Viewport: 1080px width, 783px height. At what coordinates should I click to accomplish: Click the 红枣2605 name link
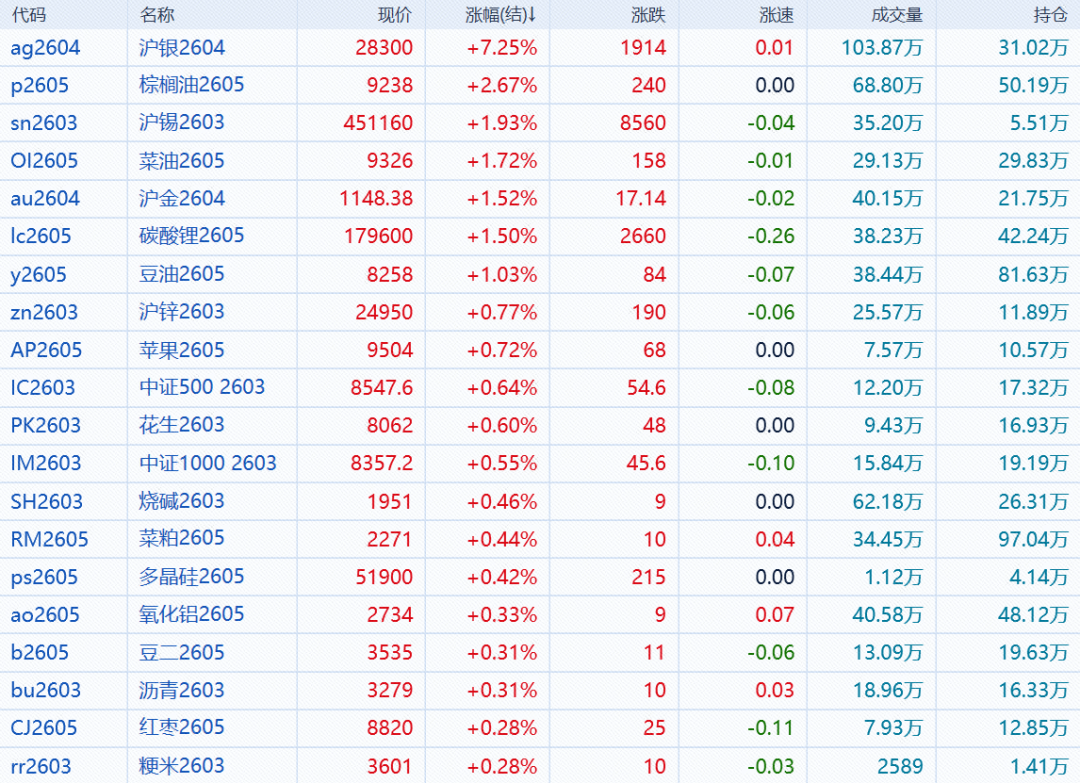pos(182,727)
